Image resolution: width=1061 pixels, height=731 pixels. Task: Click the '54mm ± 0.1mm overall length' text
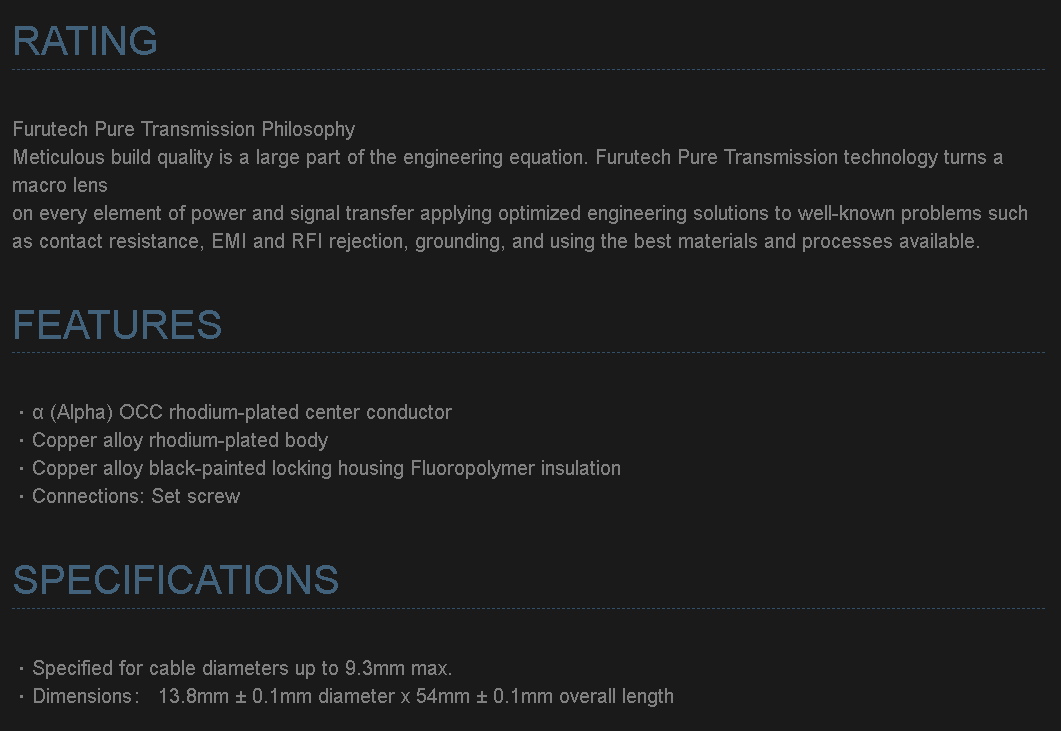pyautogui.click(x=545, y=696)
